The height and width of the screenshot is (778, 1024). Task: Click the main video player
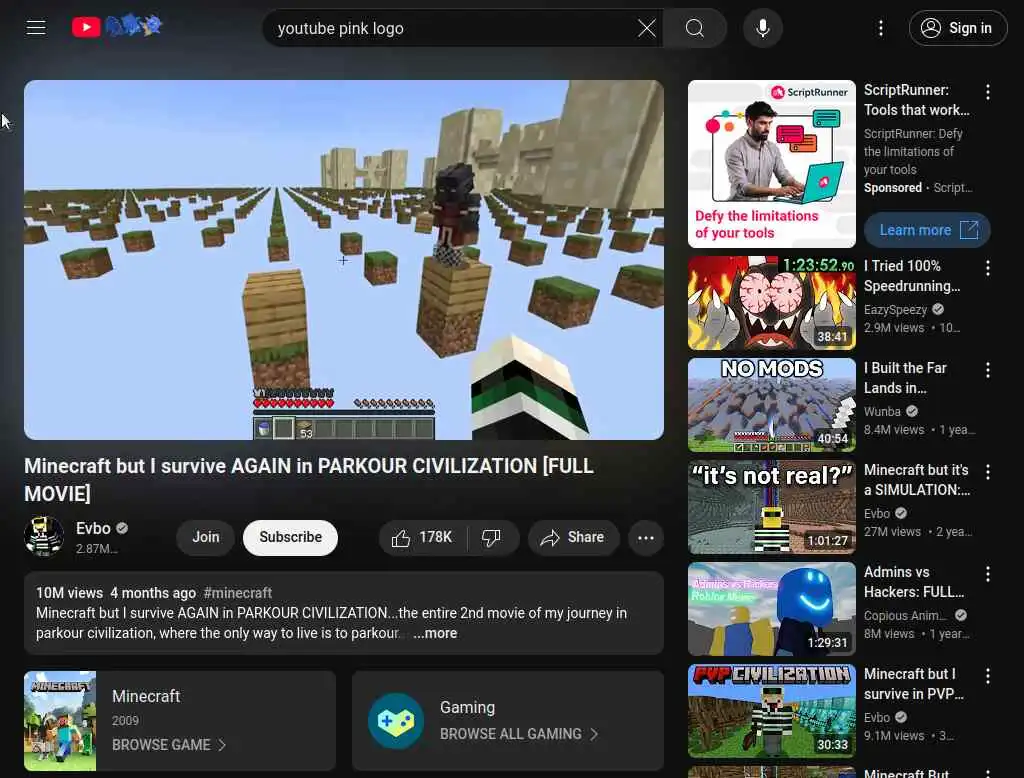(x=344, y=260)
